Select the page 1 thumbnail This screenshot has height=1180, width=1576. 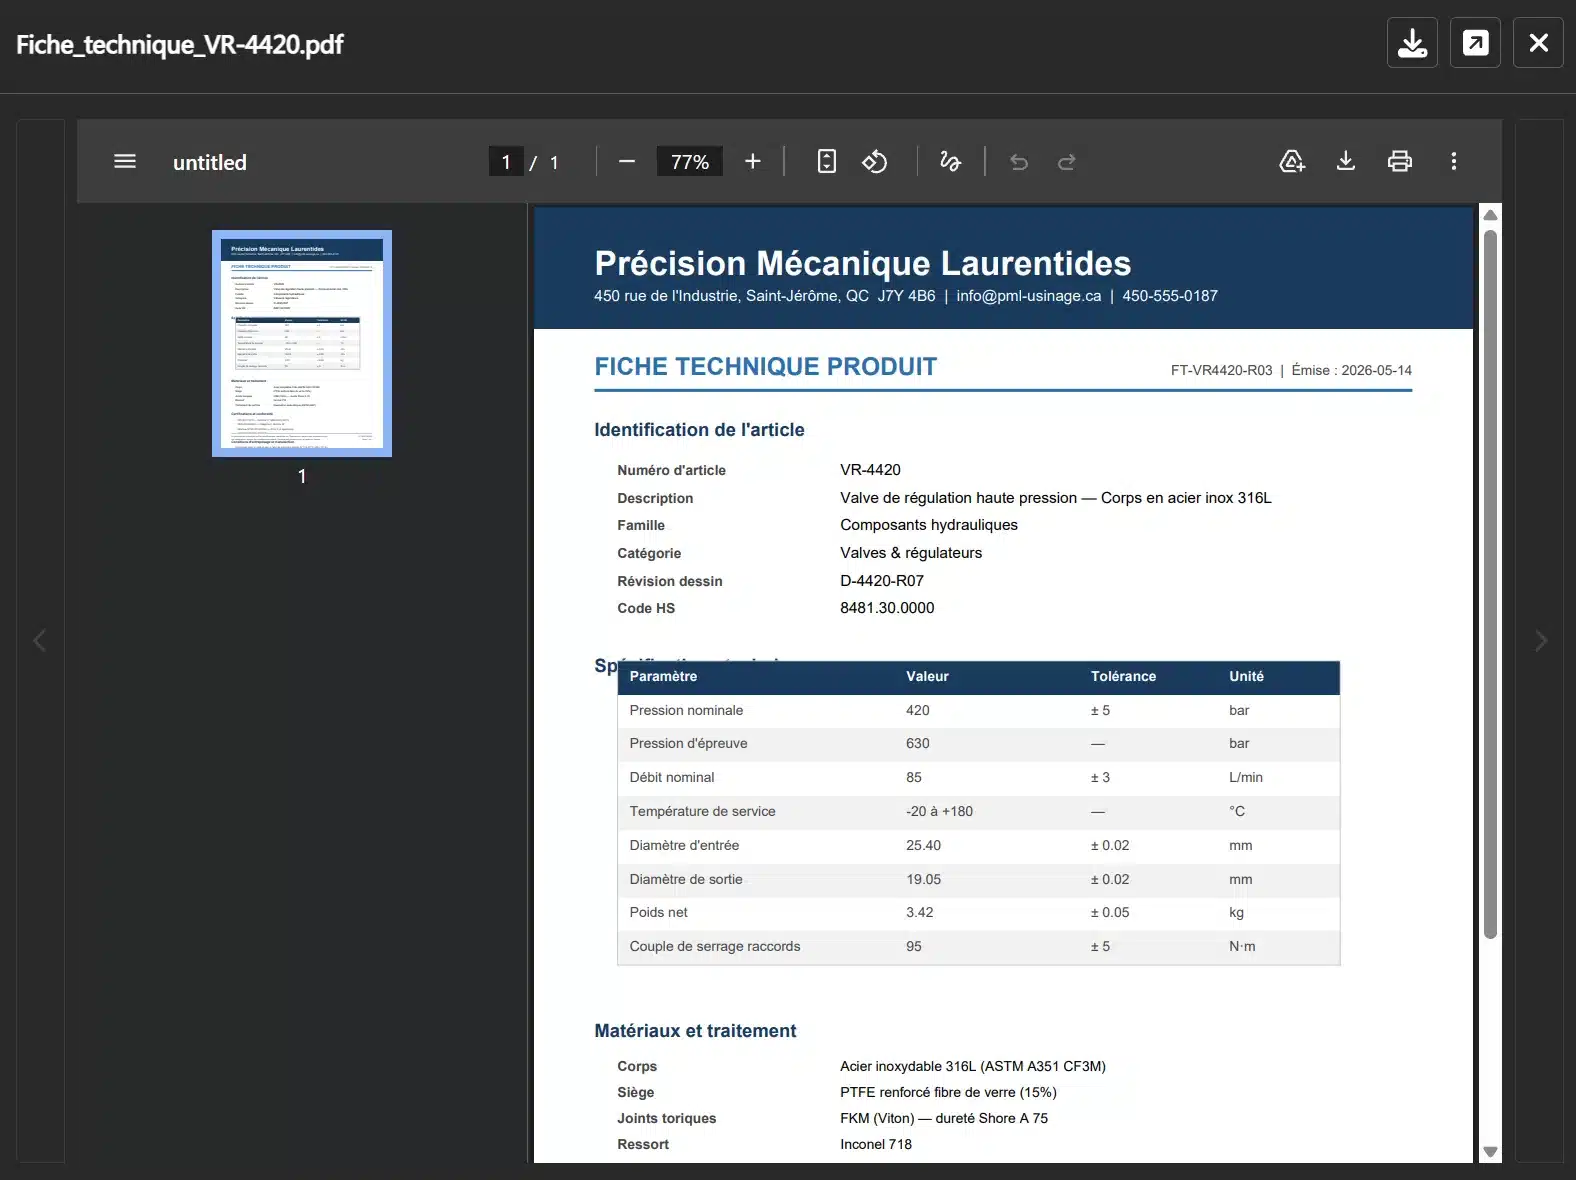302,343
